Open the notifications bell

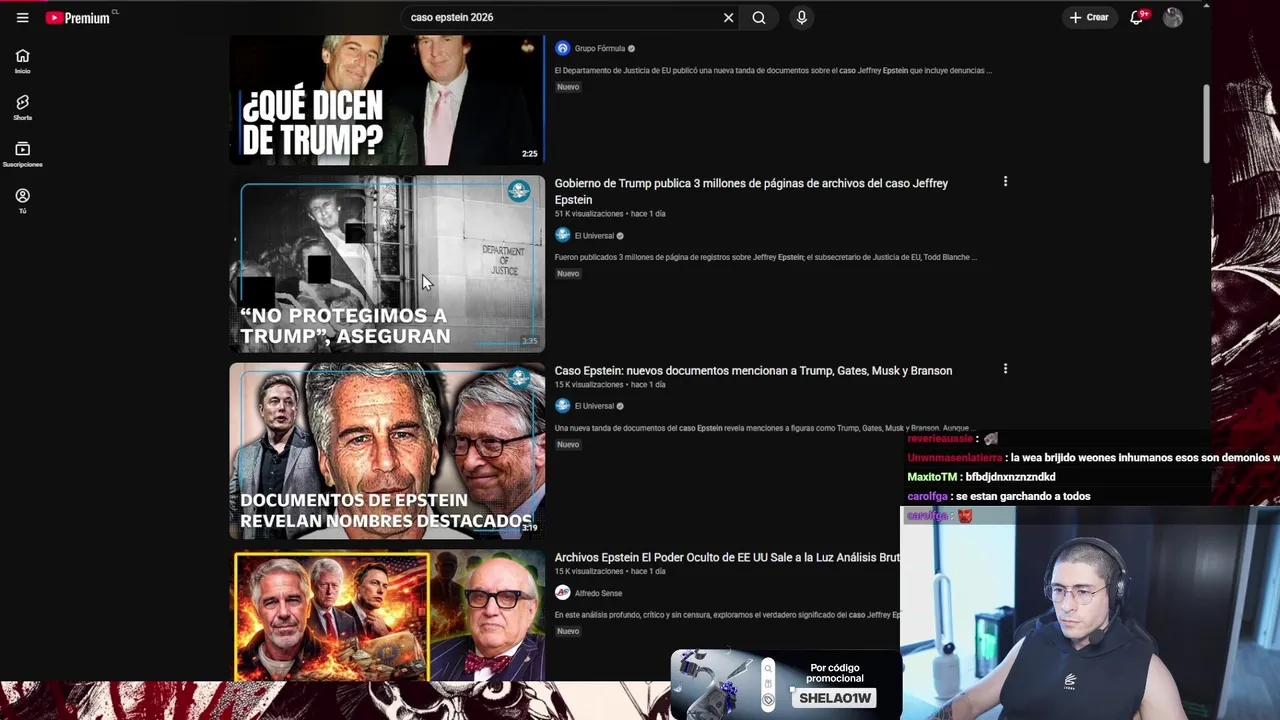[1137, 17]
